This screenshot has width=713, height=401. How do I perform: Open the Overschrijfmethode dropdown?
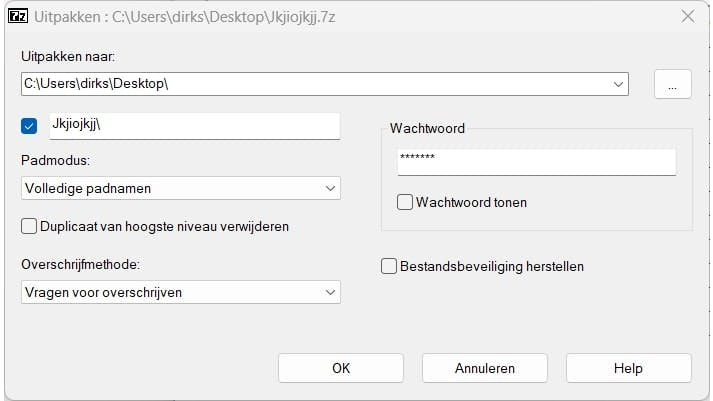coord(180,292)
